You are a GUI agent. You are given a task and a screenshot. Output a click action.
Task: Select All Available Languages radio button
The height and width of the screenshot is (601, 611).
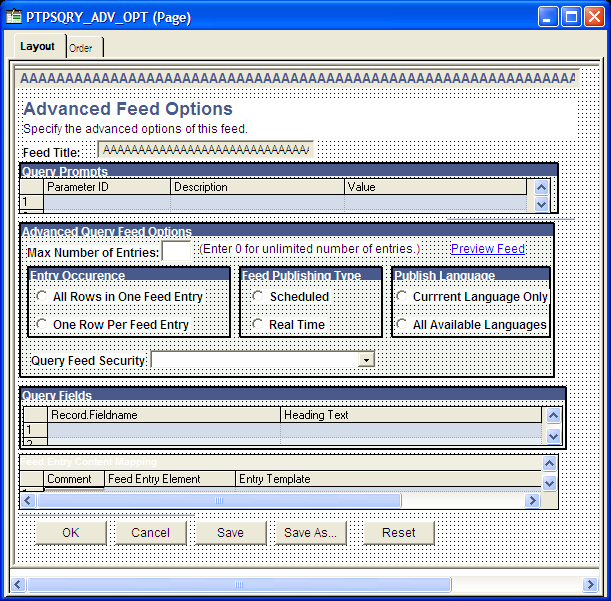[401, 324]
